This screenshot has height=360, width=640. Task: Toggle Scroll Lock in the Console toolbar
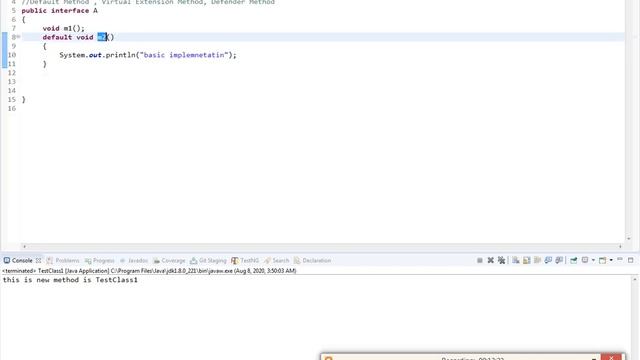527,260
